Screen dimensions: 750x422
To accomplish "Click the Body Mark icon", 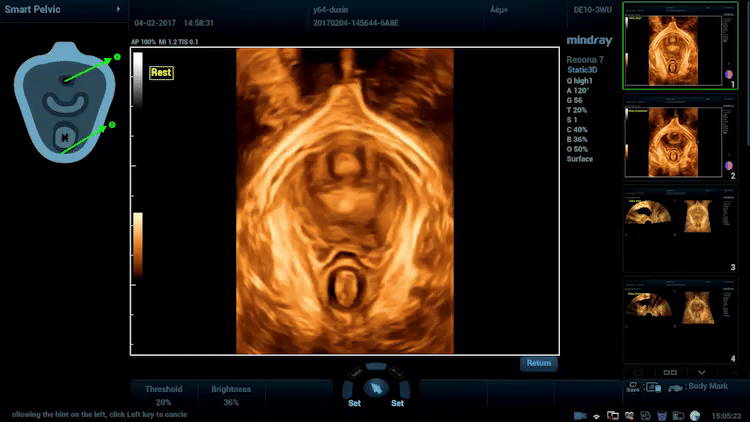I will pos(675,387).
